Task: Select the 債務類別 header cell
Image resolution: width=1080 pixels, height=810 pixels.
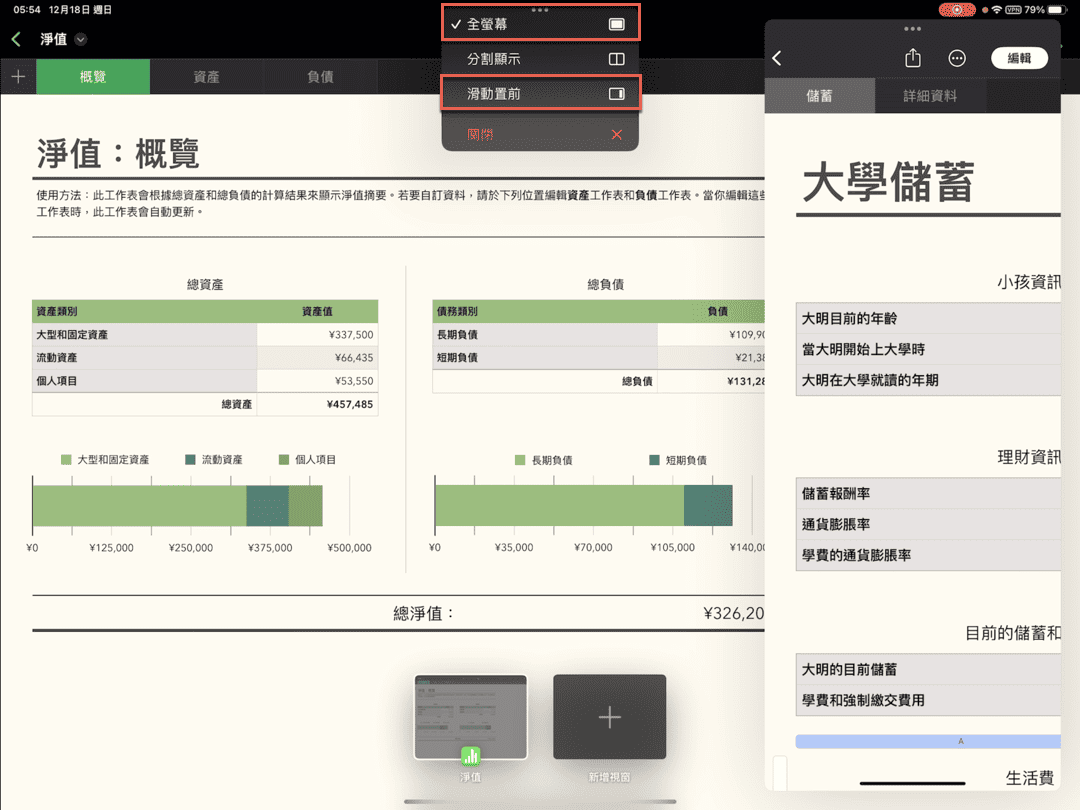Action: click(x=545, y=311)
